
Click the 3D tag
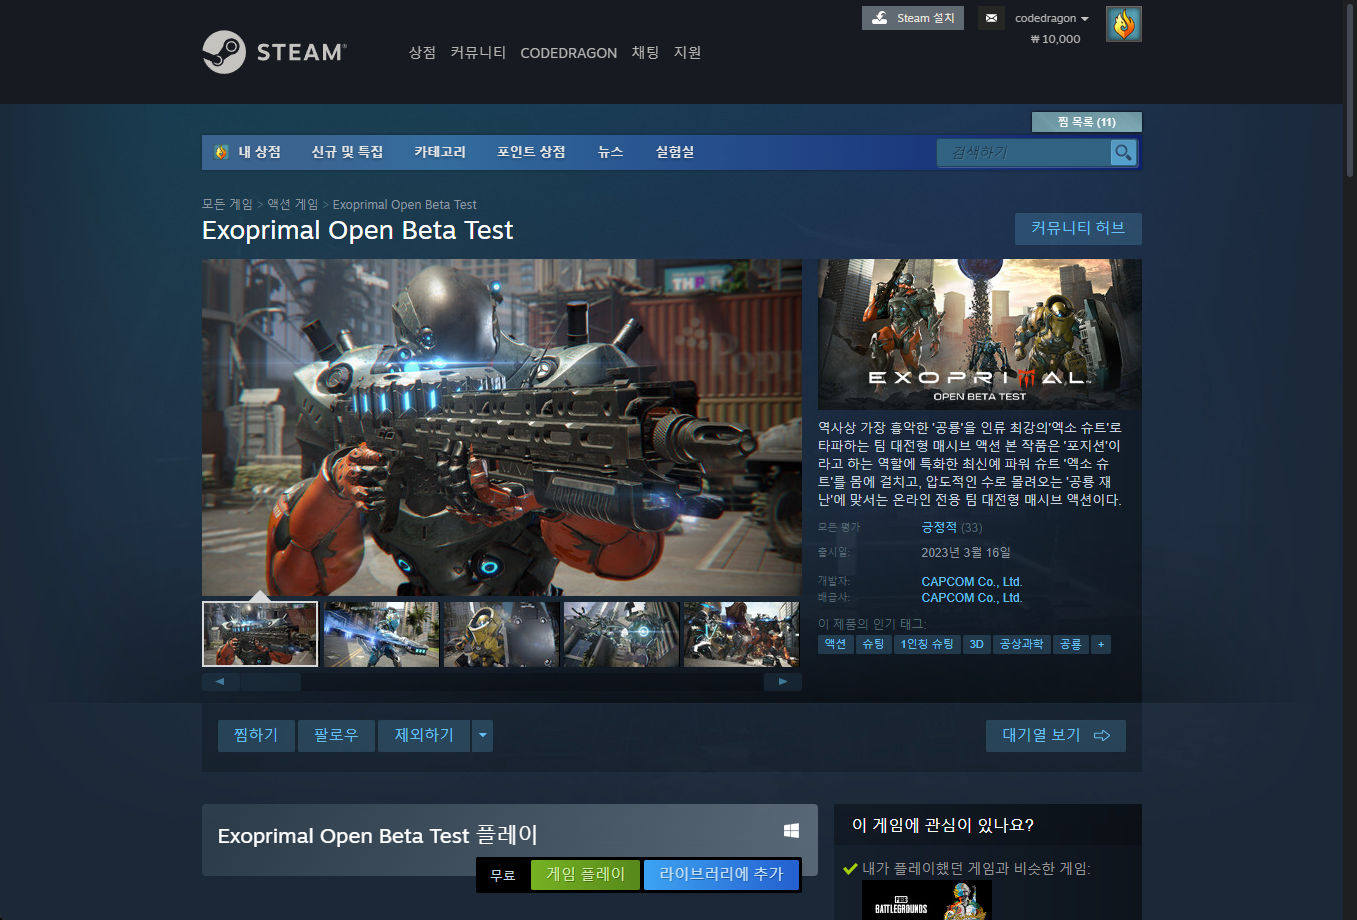click(x=977, y=644)
